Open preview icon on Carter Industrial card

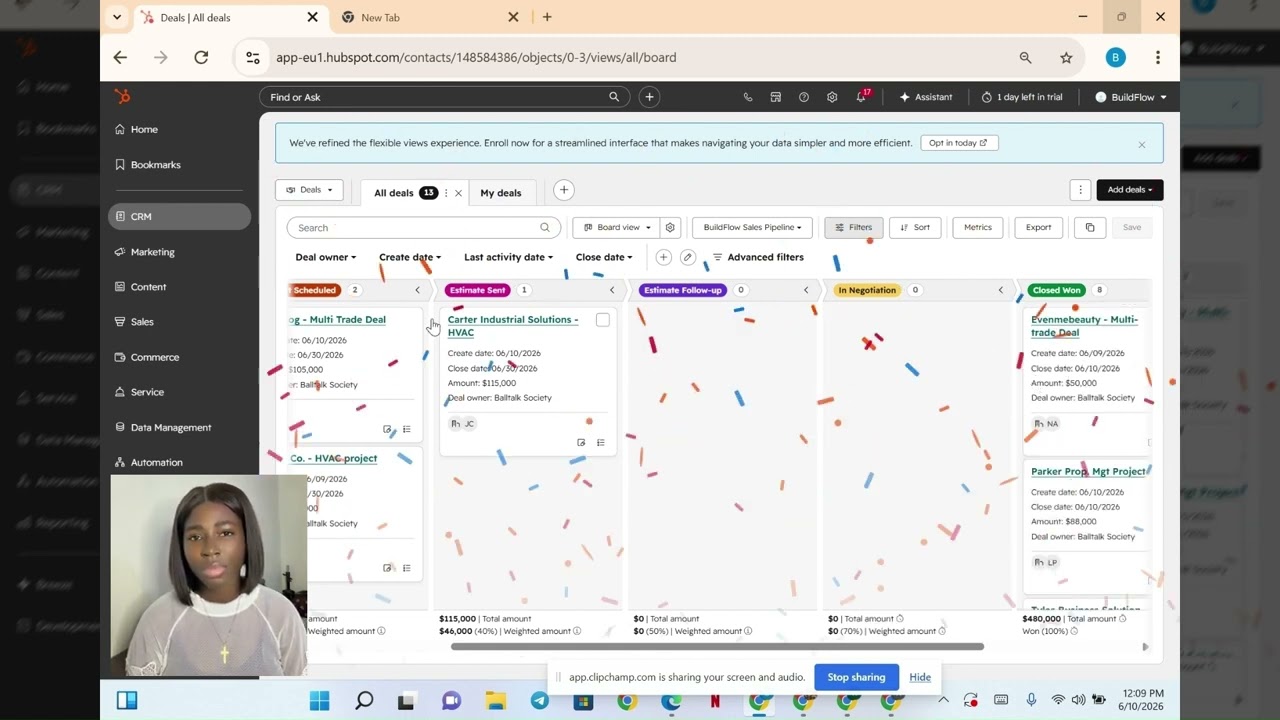click(581, 442)
